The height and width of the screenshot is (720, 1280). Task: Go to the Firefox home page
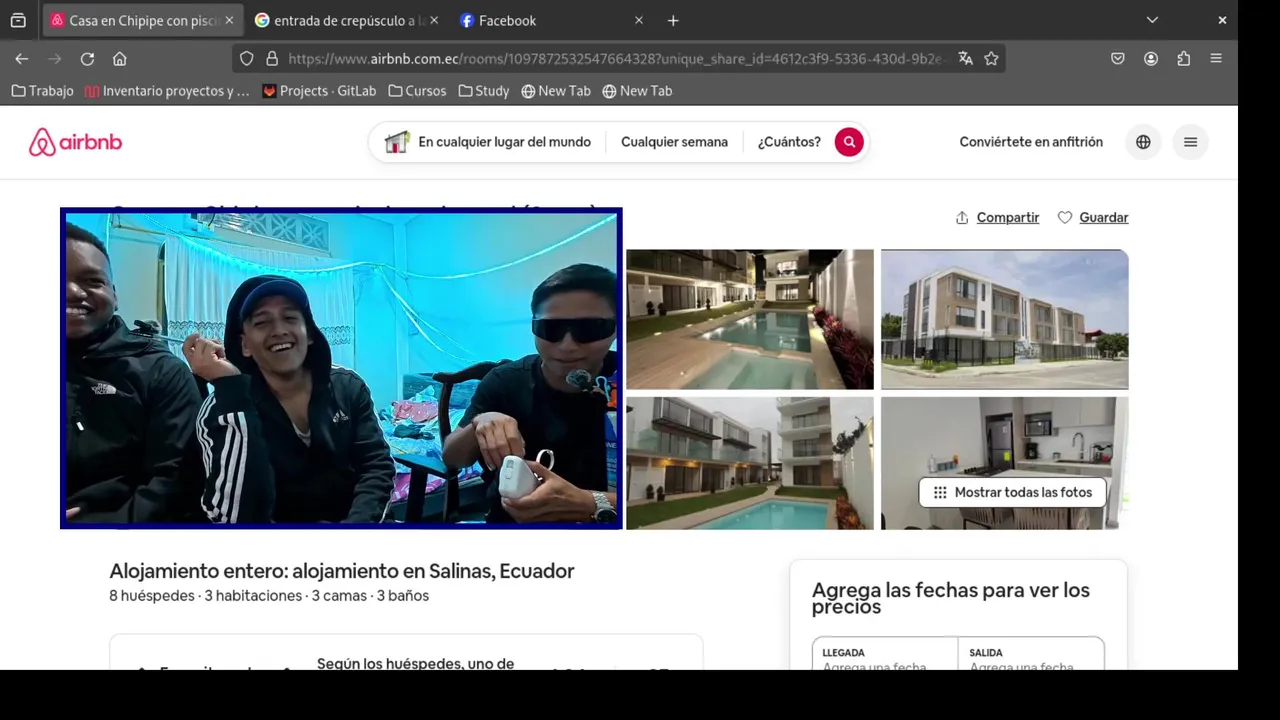click(119, 59)
